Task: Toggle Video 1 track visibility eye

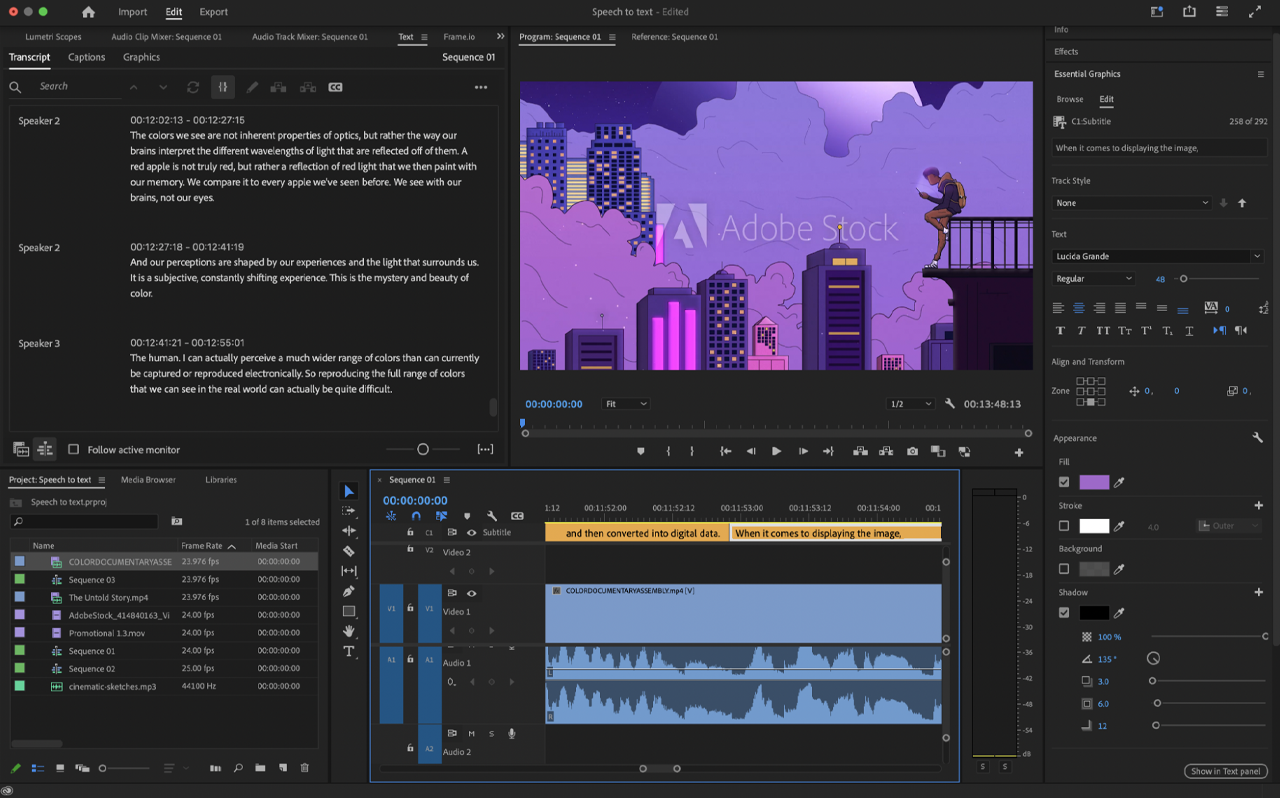Action: click(471, 593)
